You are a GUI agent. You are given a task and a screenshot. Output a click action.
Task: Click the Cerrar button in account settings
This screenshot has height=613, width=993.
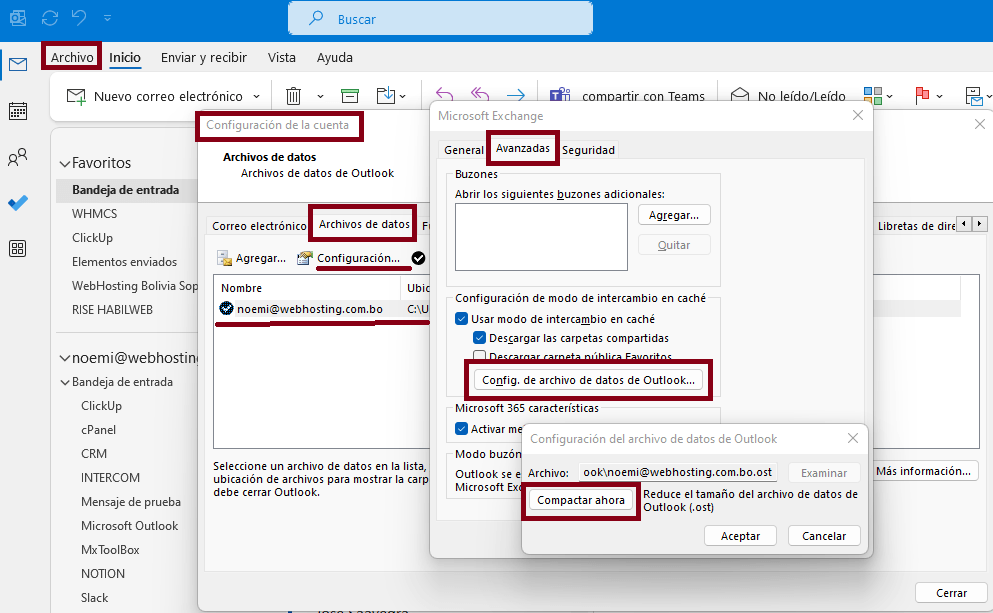click(x=951, y=593)
